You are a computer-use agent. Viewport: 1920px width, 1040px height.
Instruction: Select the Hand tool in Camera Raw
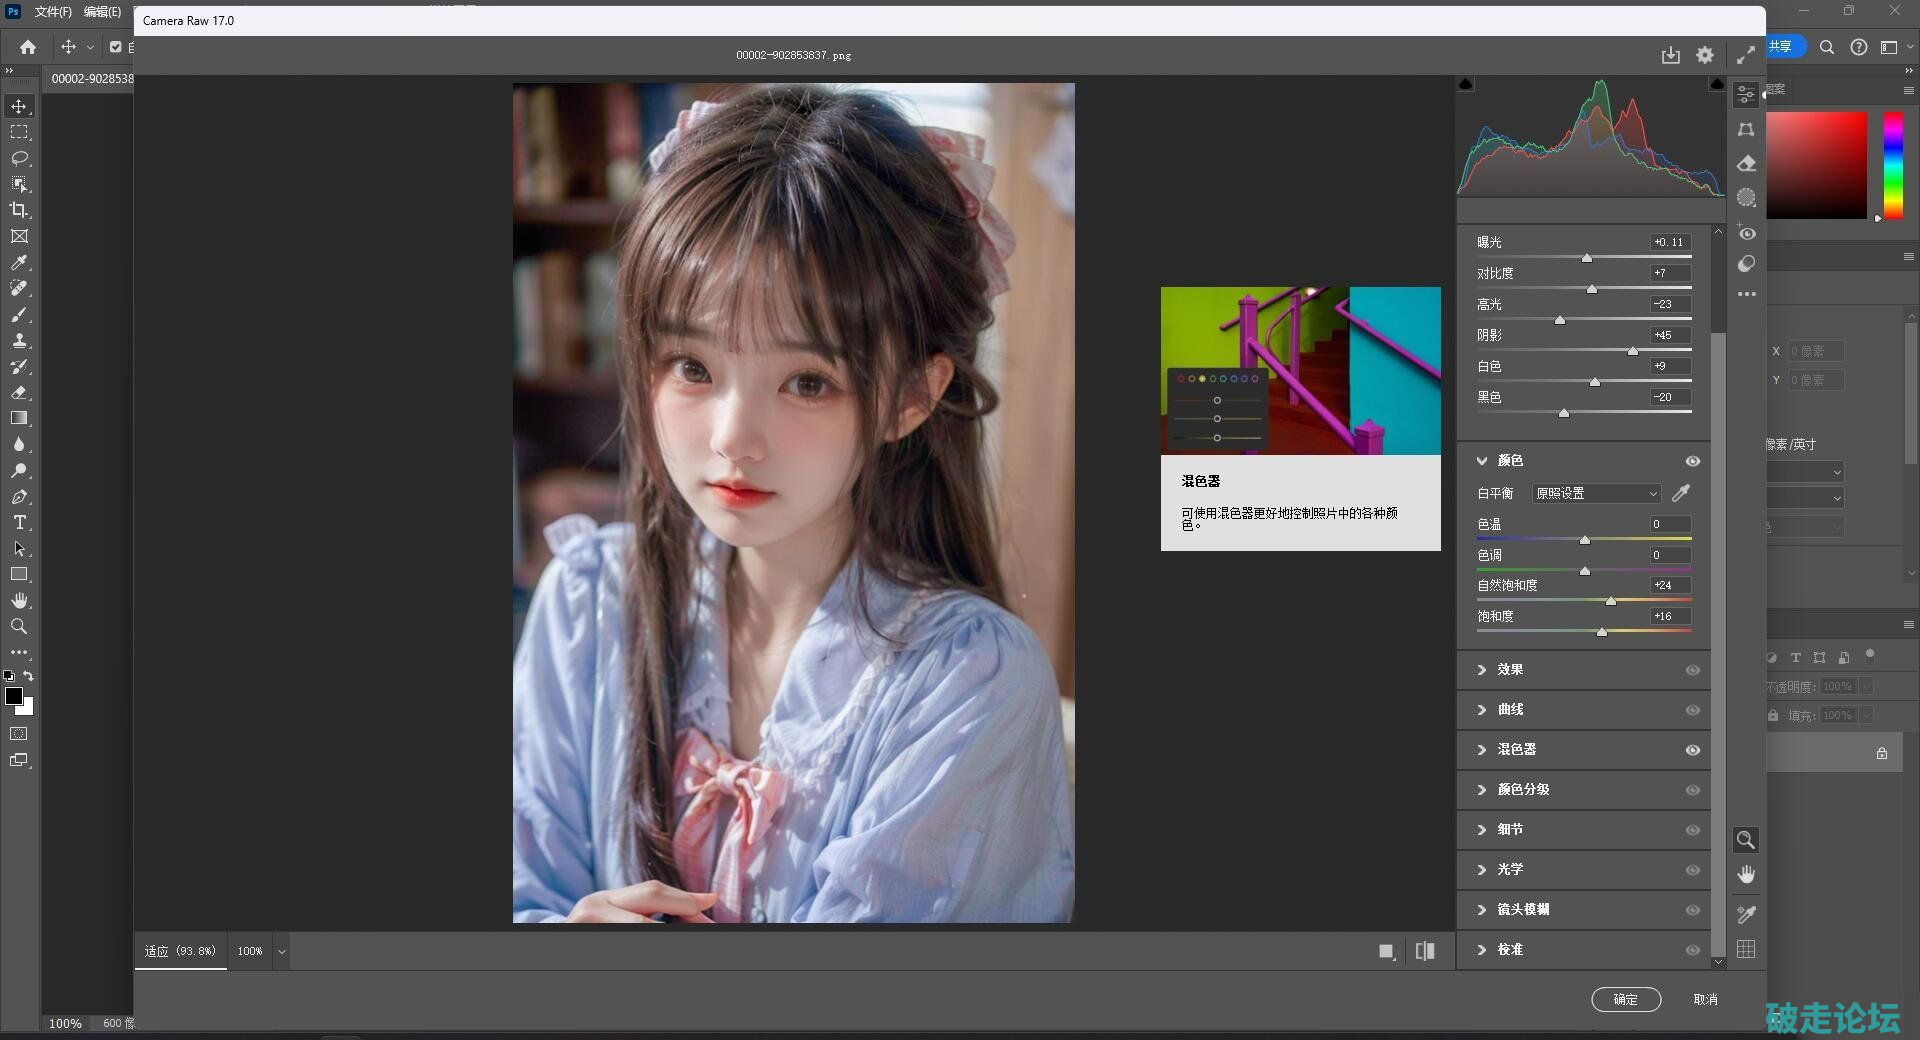coord(1746,875)
